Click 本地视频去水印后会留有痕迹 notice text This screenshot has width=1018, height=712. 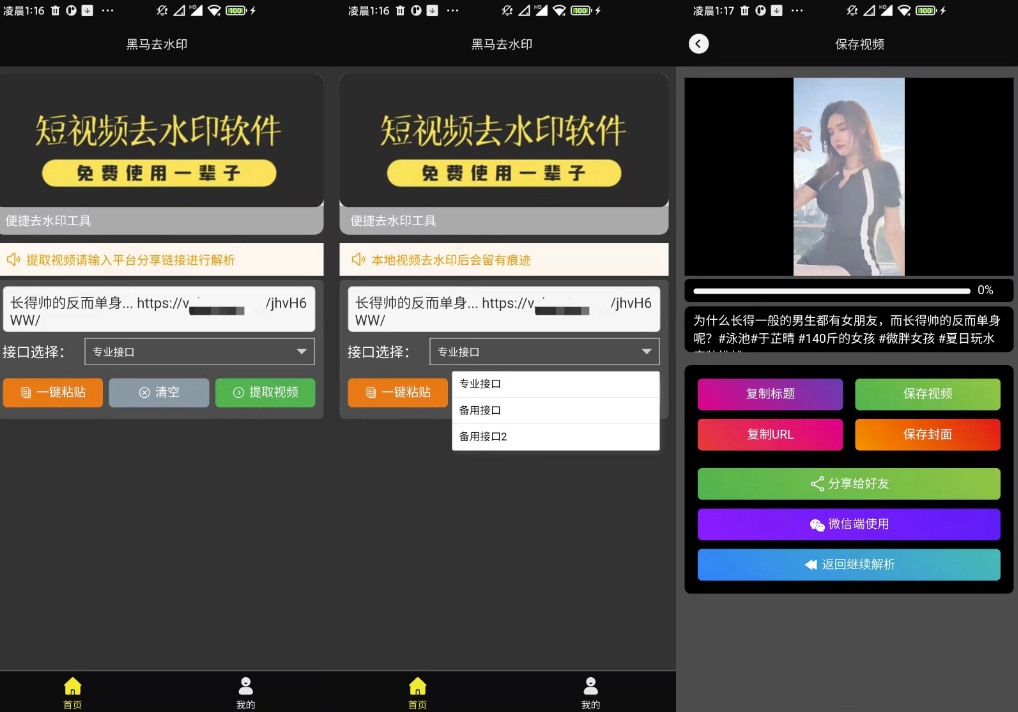click(451, 260)
